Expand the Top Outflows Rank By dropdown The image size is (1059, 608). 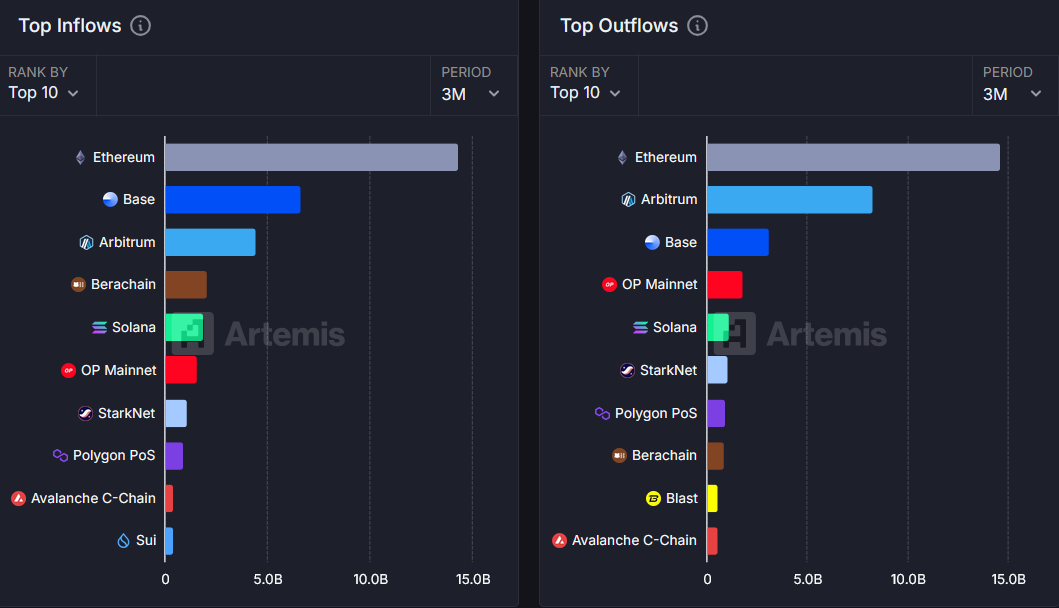pyautogui.click(x=586, y=93)
